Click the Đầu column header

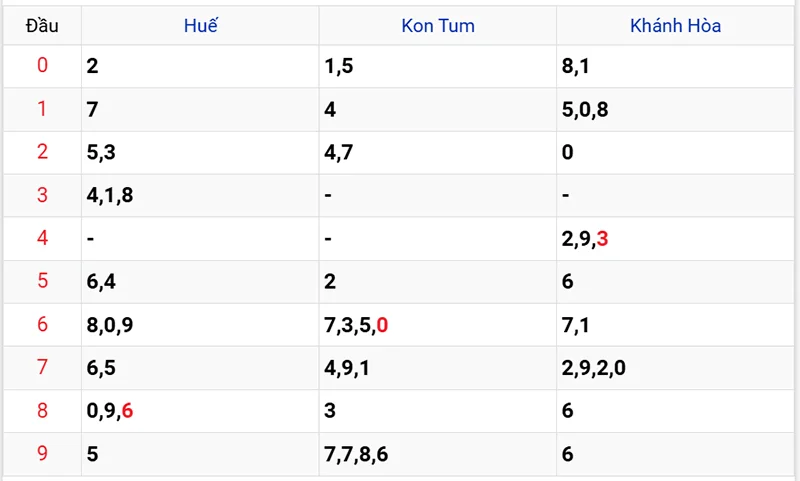pos(42,26)
